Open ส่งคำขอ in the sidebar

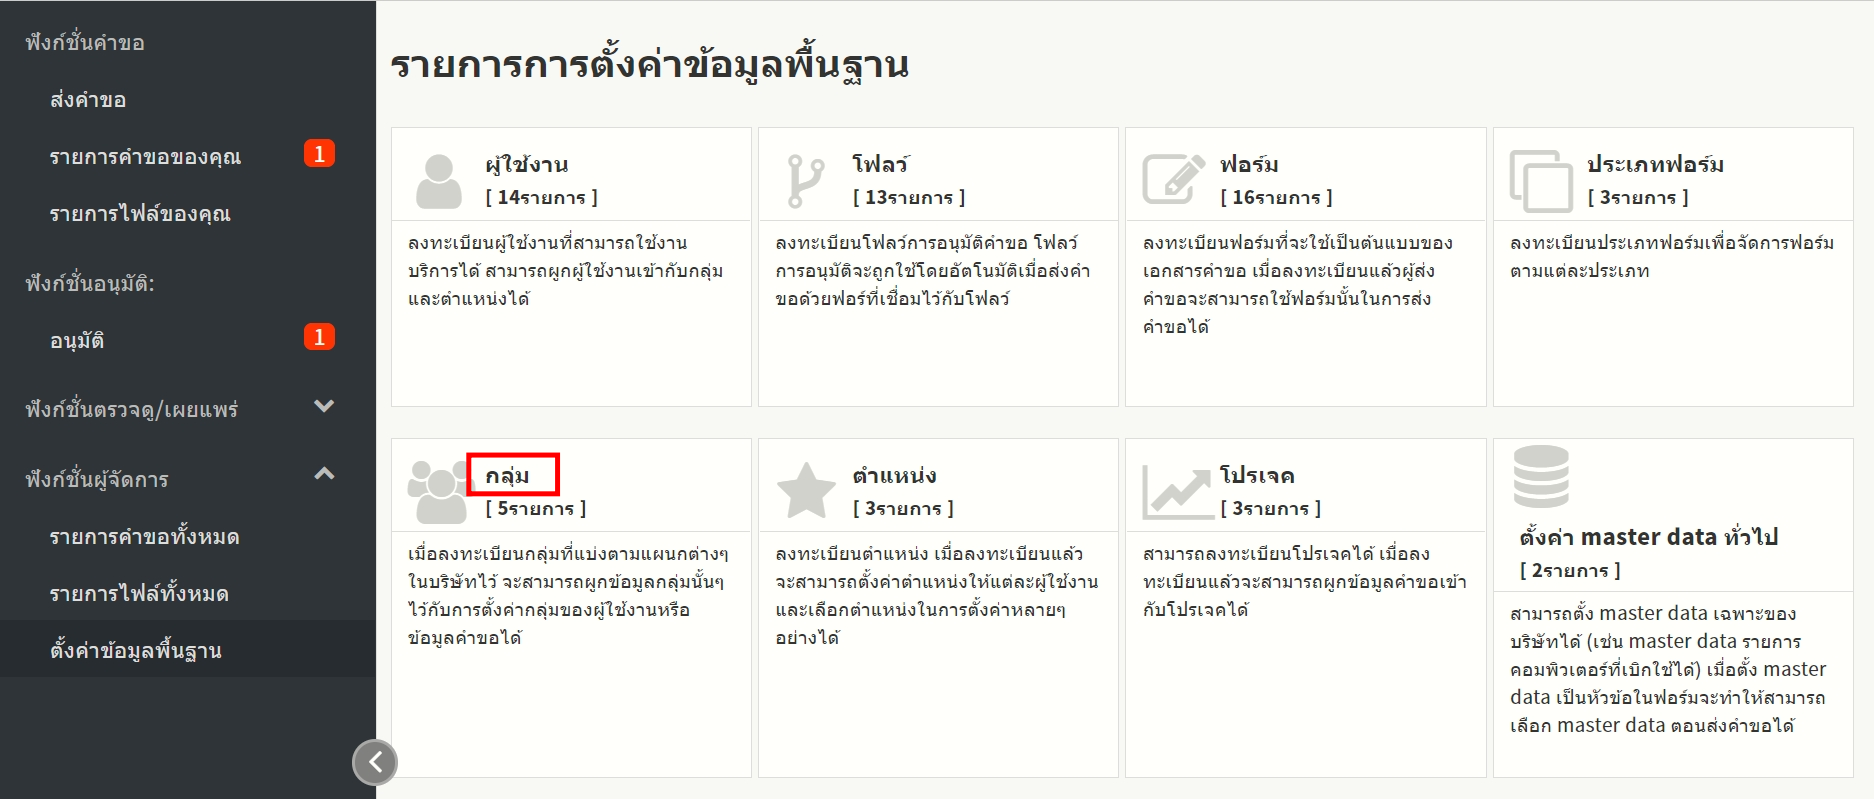click(88, 100)
